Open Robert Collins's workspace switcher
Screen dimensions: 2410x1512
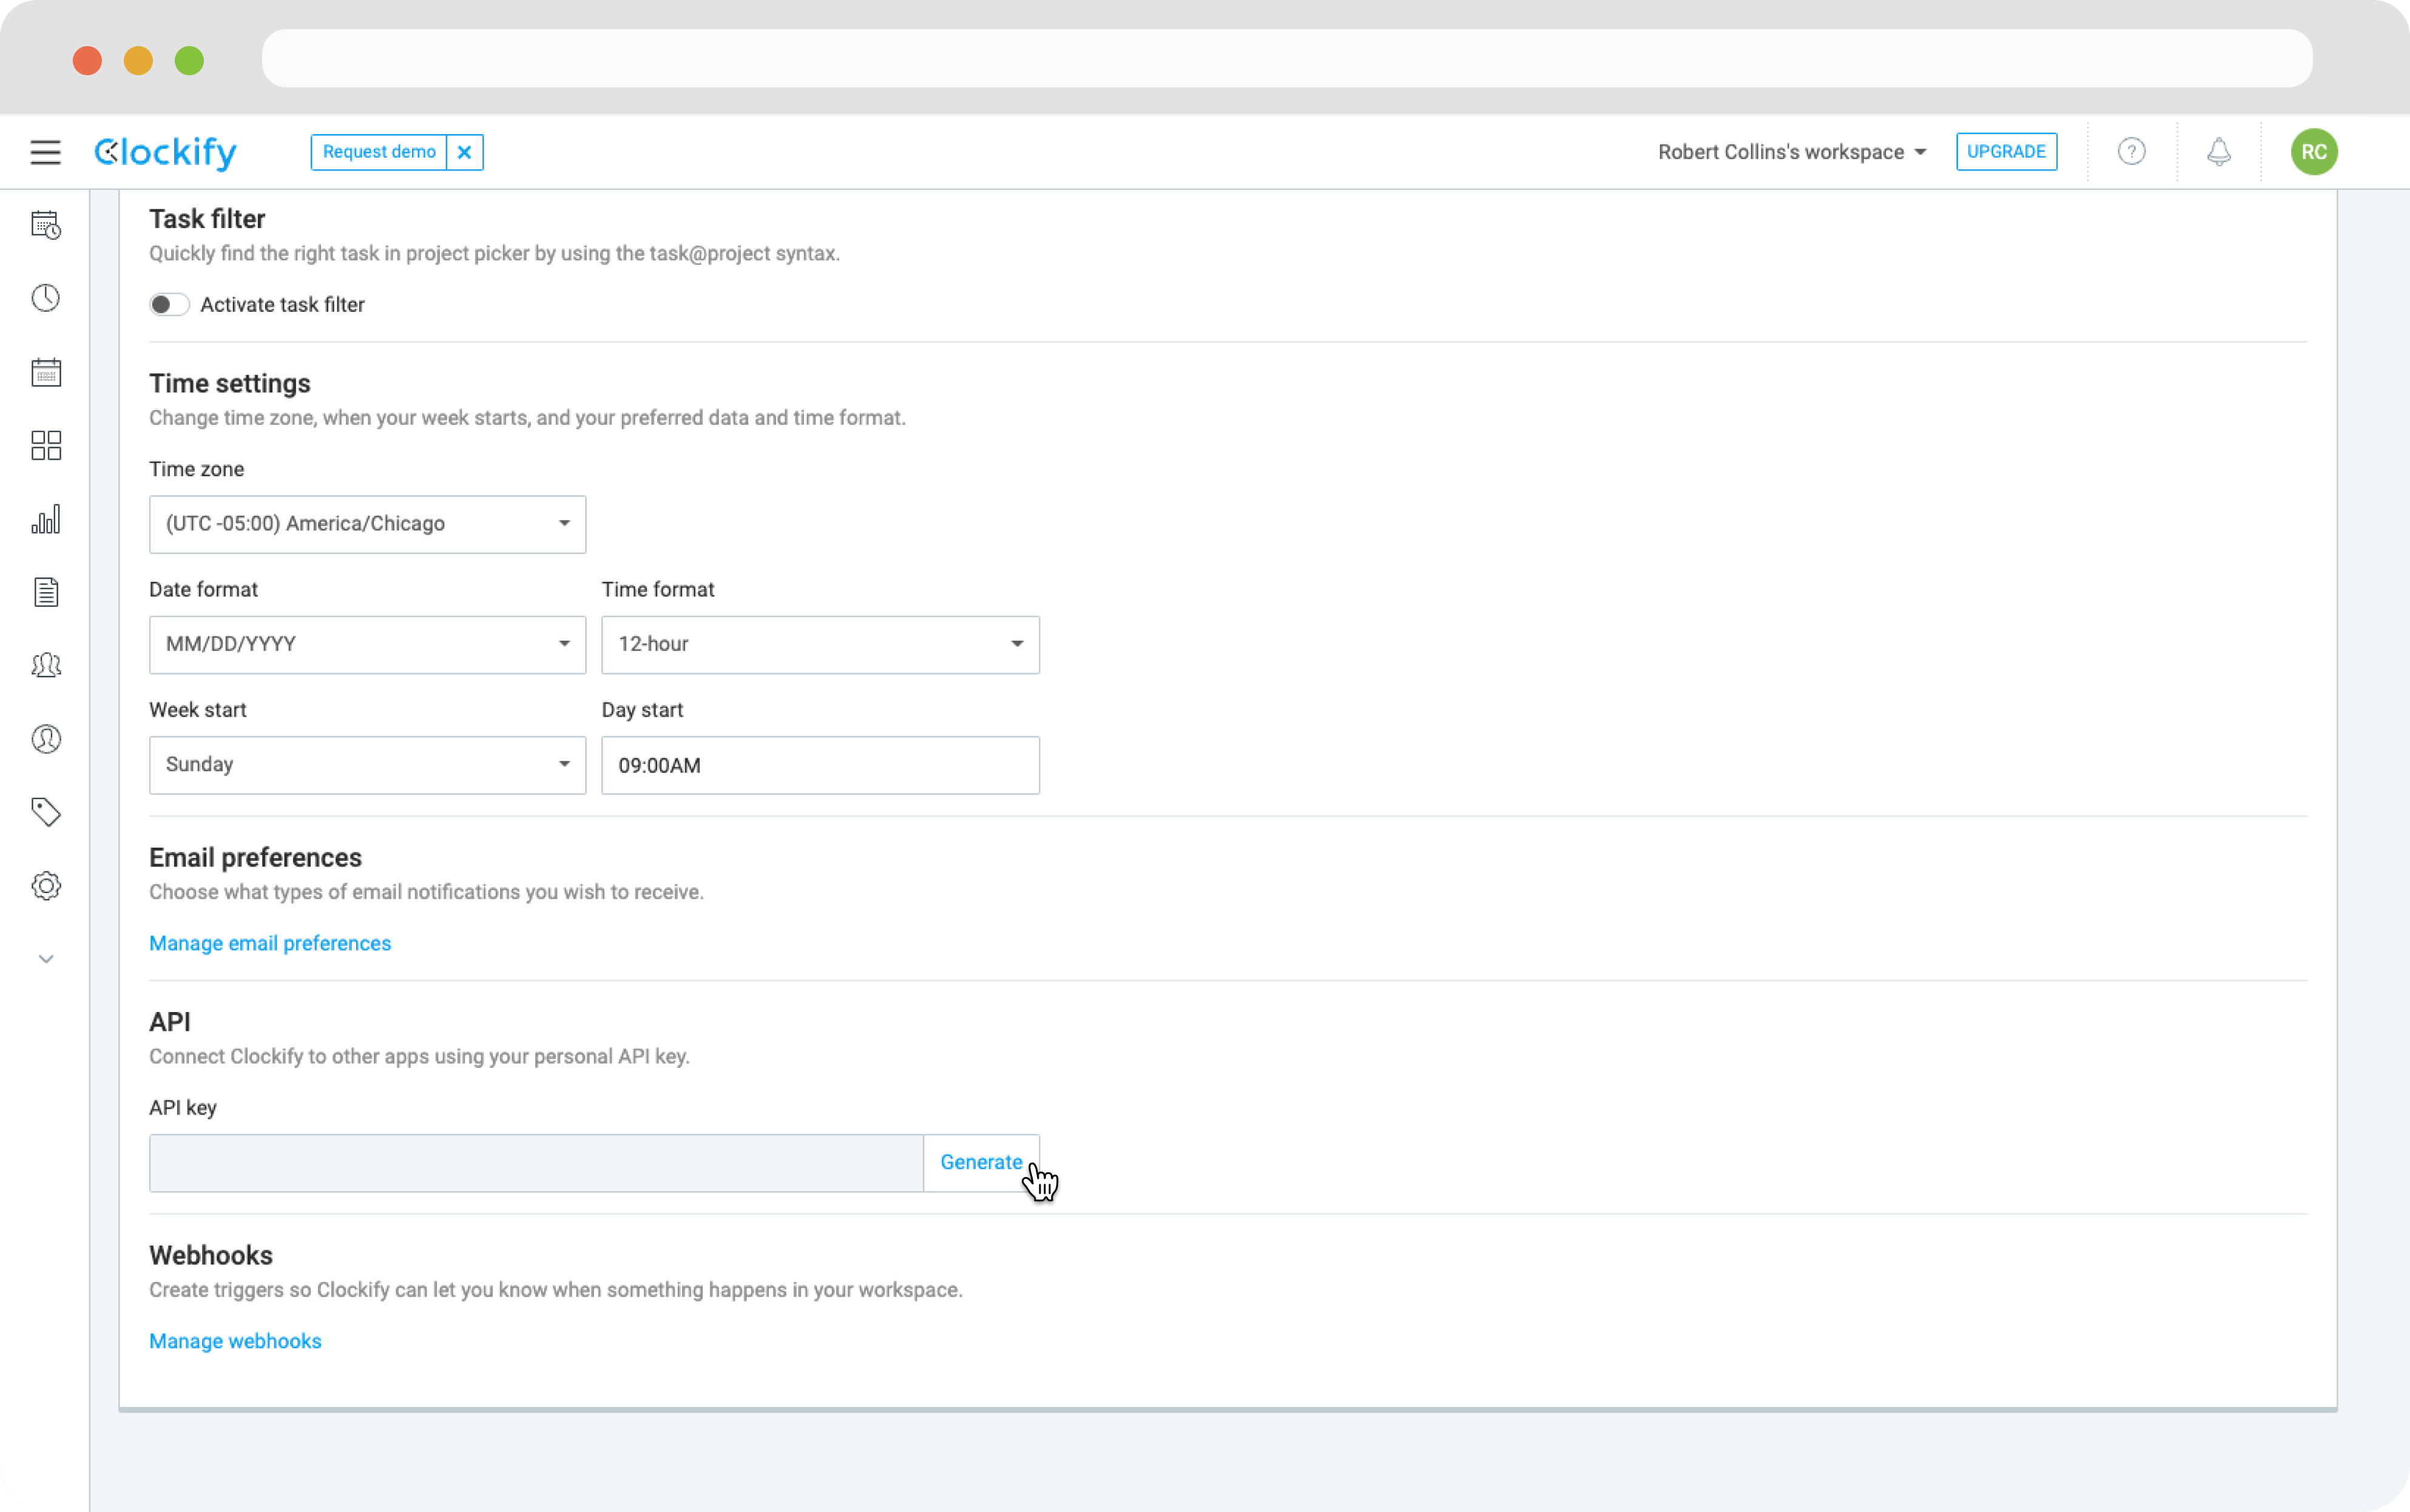[1791, 152]
